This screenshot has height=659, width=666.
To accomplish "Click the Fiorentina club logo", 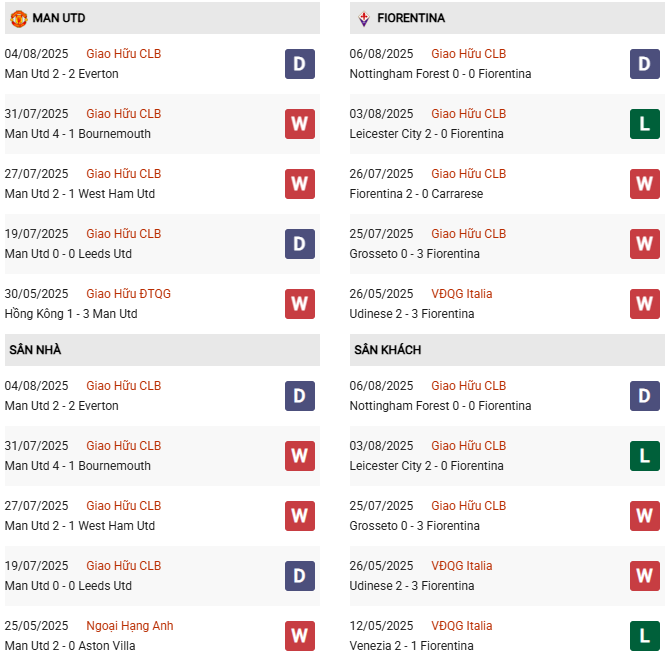I will tap(364, 18).
